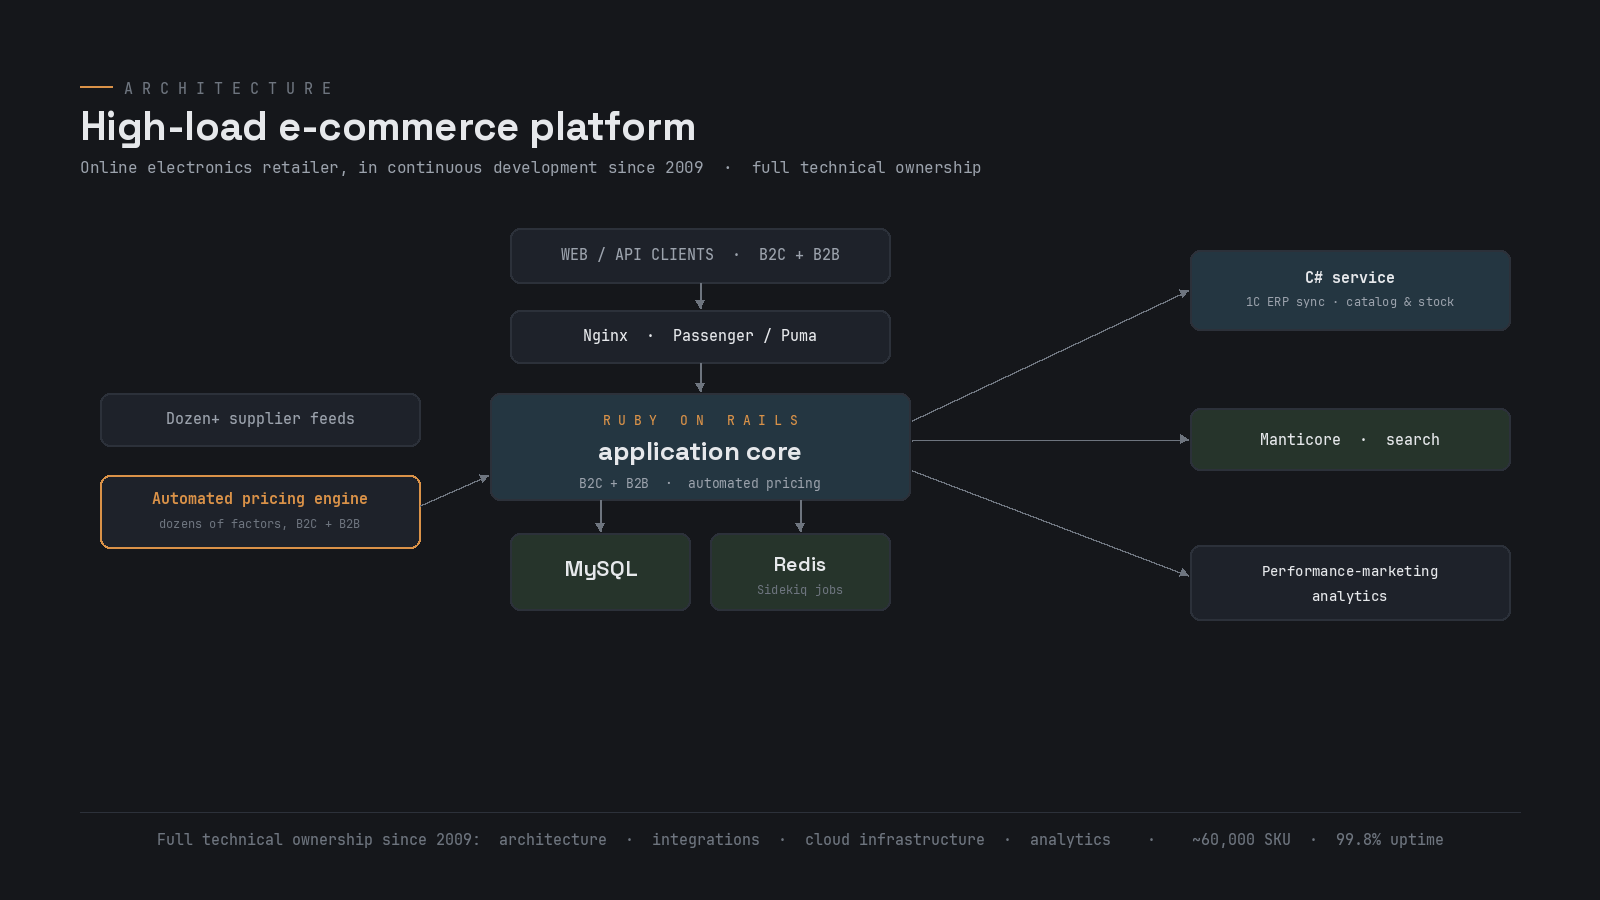The height and width of the screenshot is (900, 1600).
Task: Click the 'RUBY ON RAILS' label
Action: [x=700, y=421]
